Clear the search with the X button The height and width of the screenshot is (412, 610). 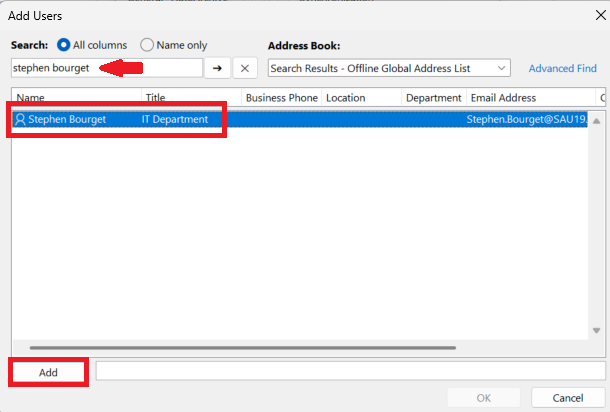click(x=245, y=68)
